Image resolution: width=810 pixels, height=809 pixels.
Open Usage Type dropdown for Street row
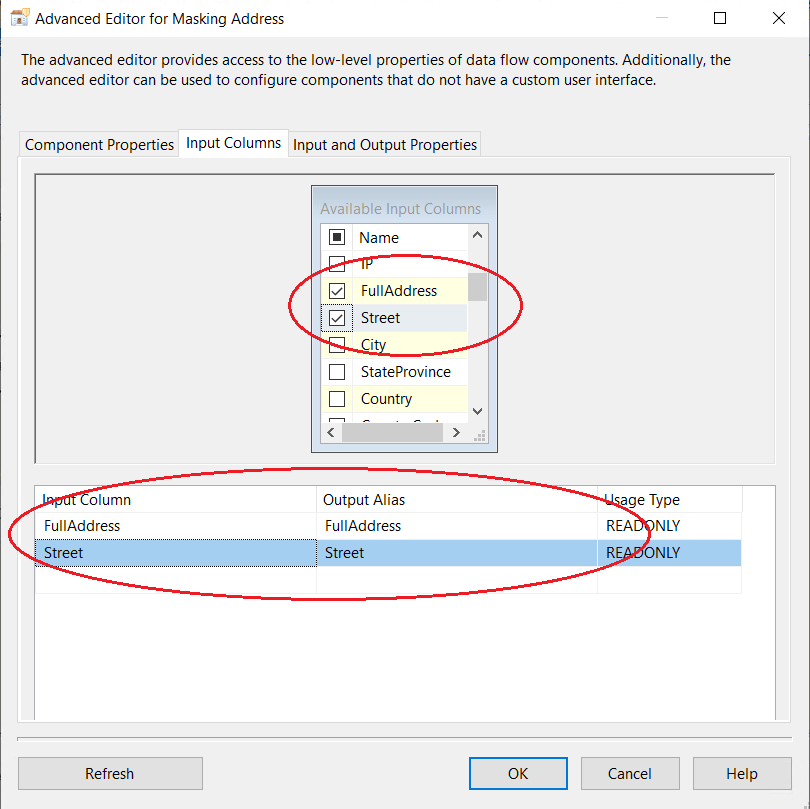pyautogui.click(x=668, y=553)
